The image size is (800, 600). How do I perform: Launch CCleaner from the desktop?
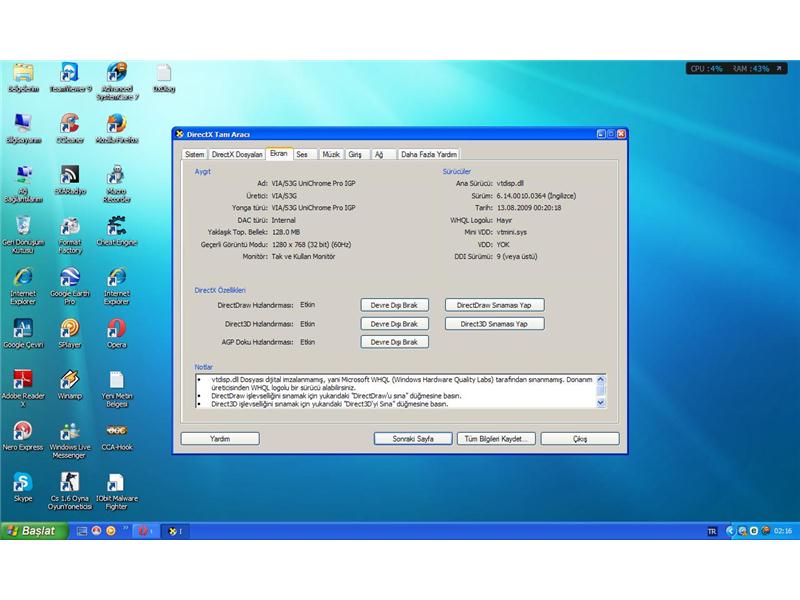[70, 128]
